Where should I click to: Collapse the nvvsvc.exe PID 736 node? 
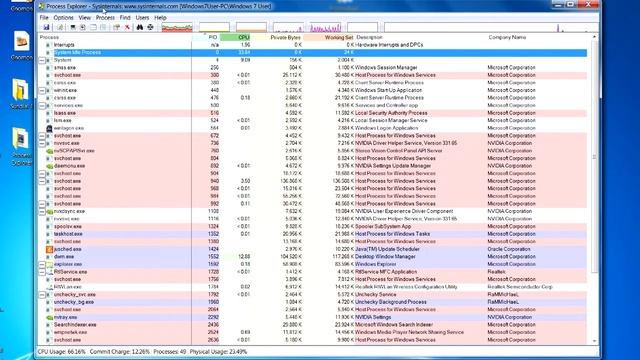(x=42, y=143)
